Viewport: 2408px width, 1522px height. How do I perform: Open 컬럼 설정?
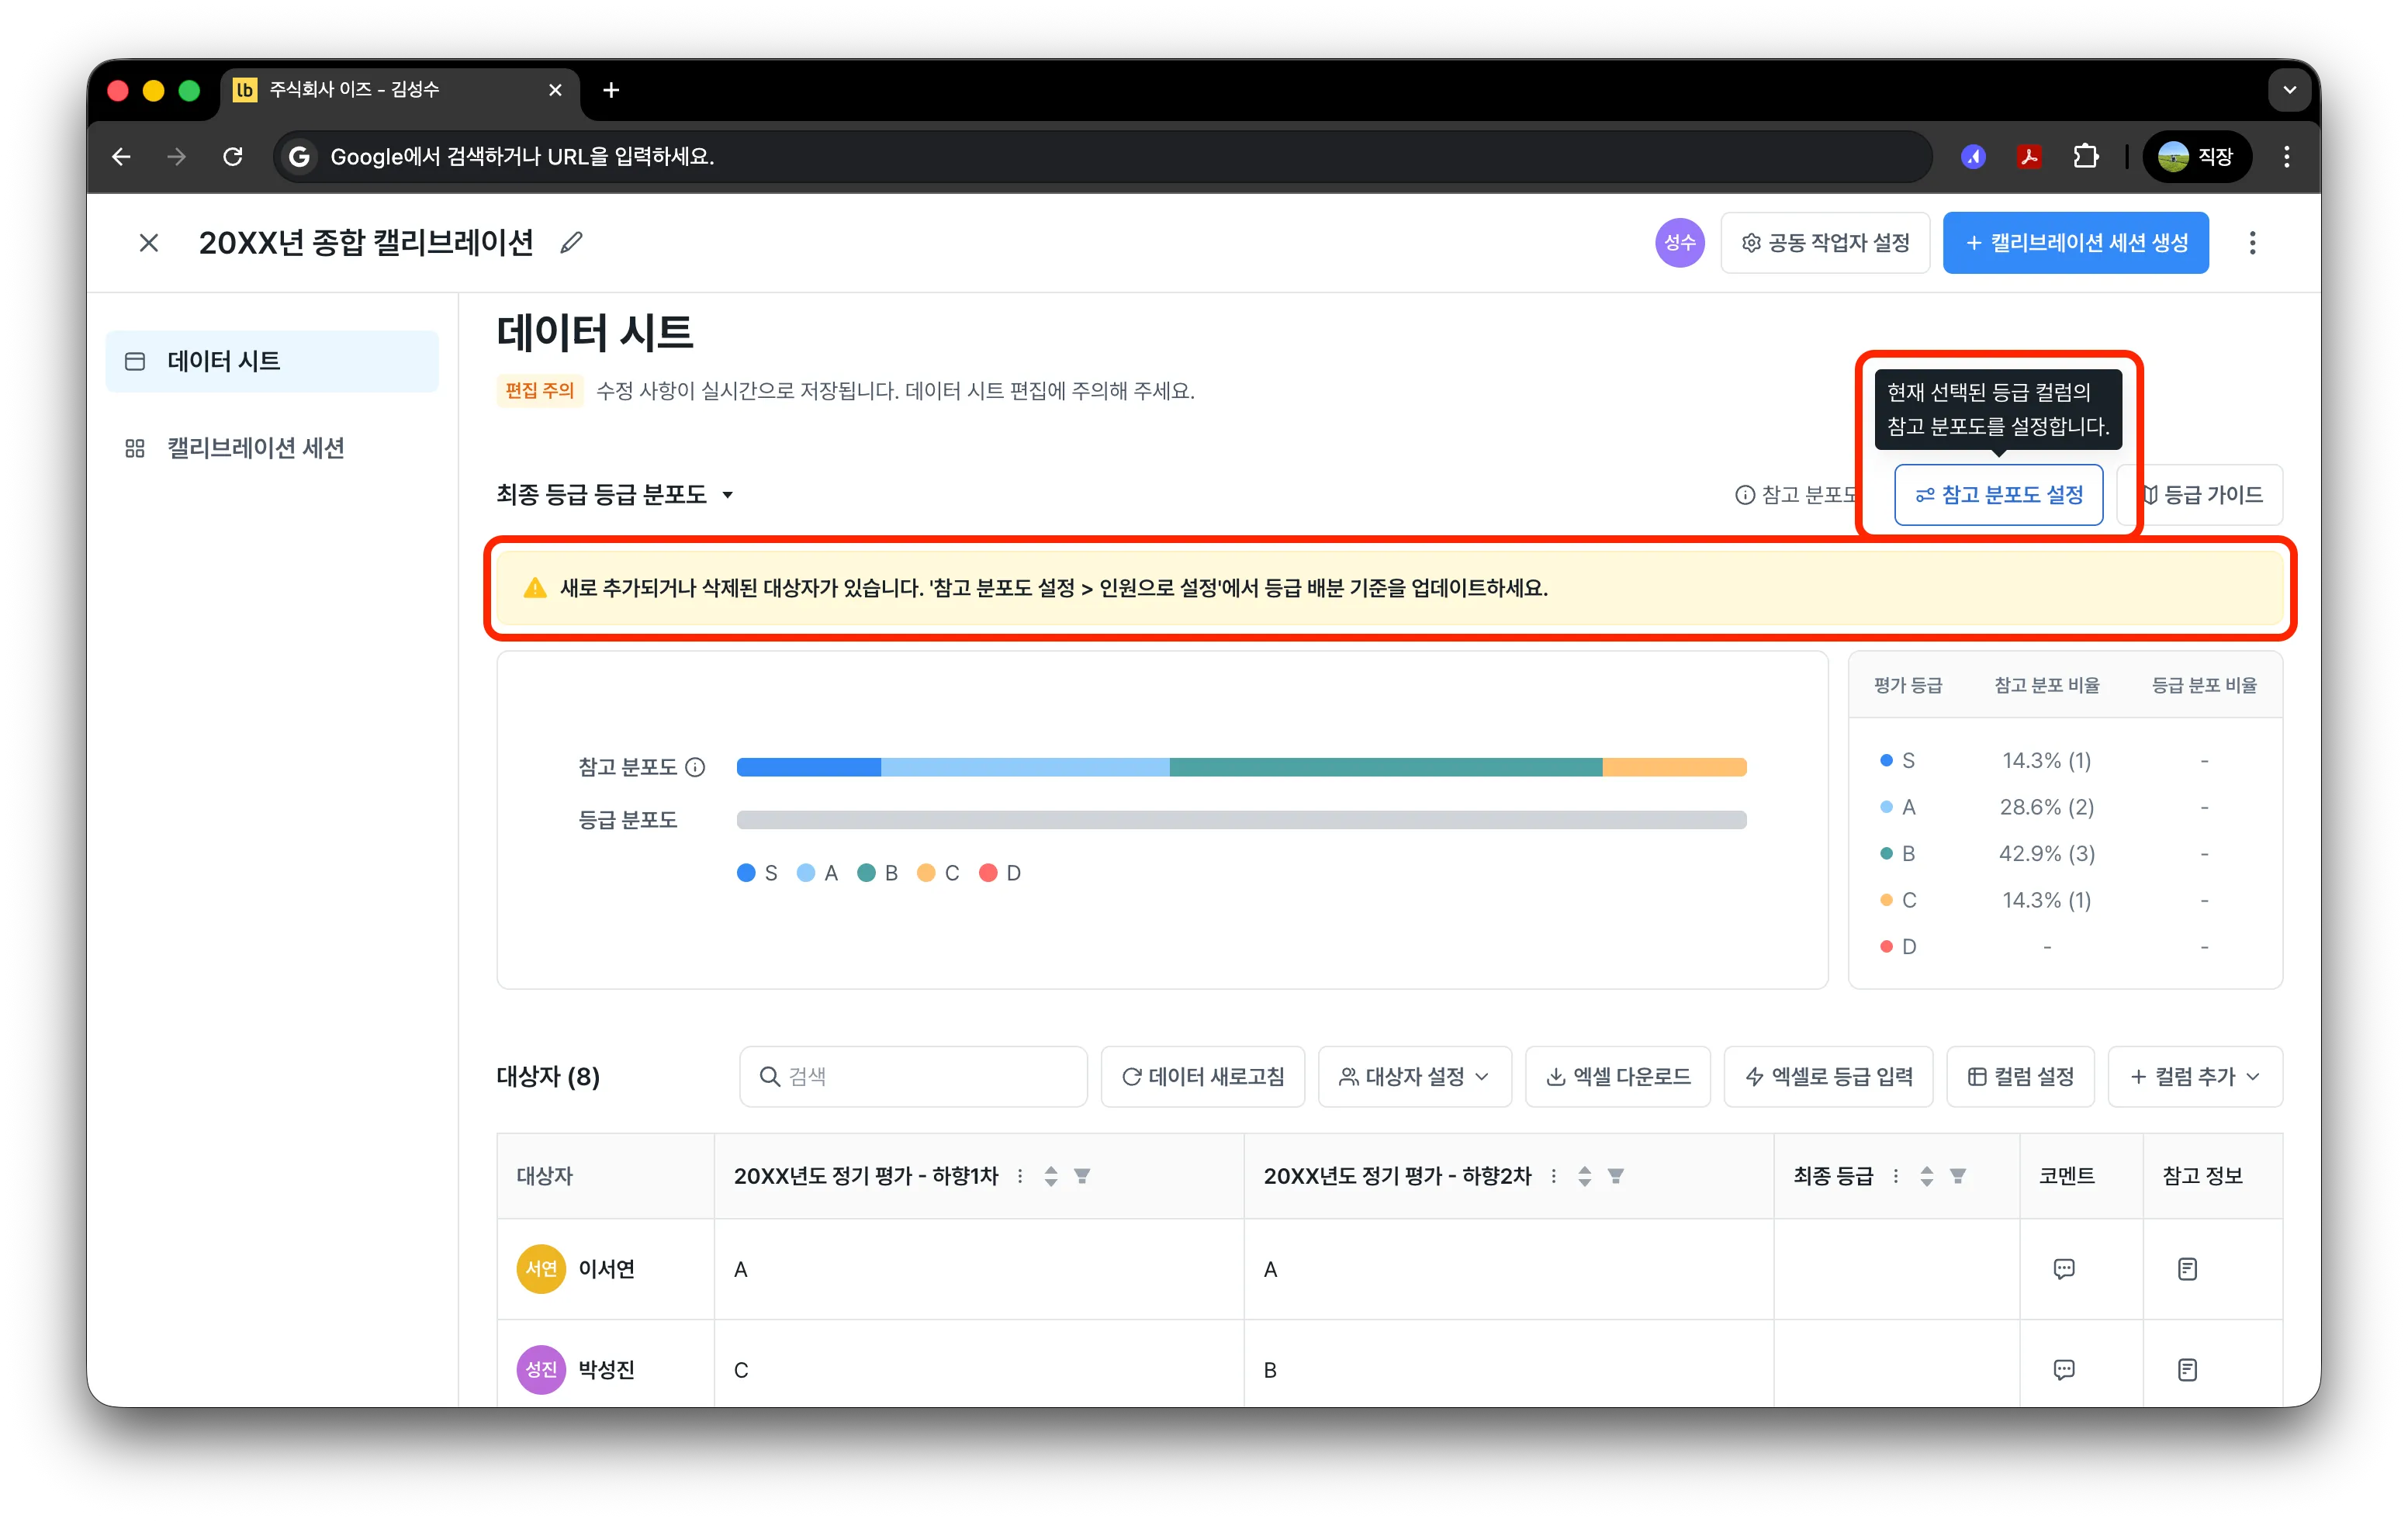pos(2020,1076)
